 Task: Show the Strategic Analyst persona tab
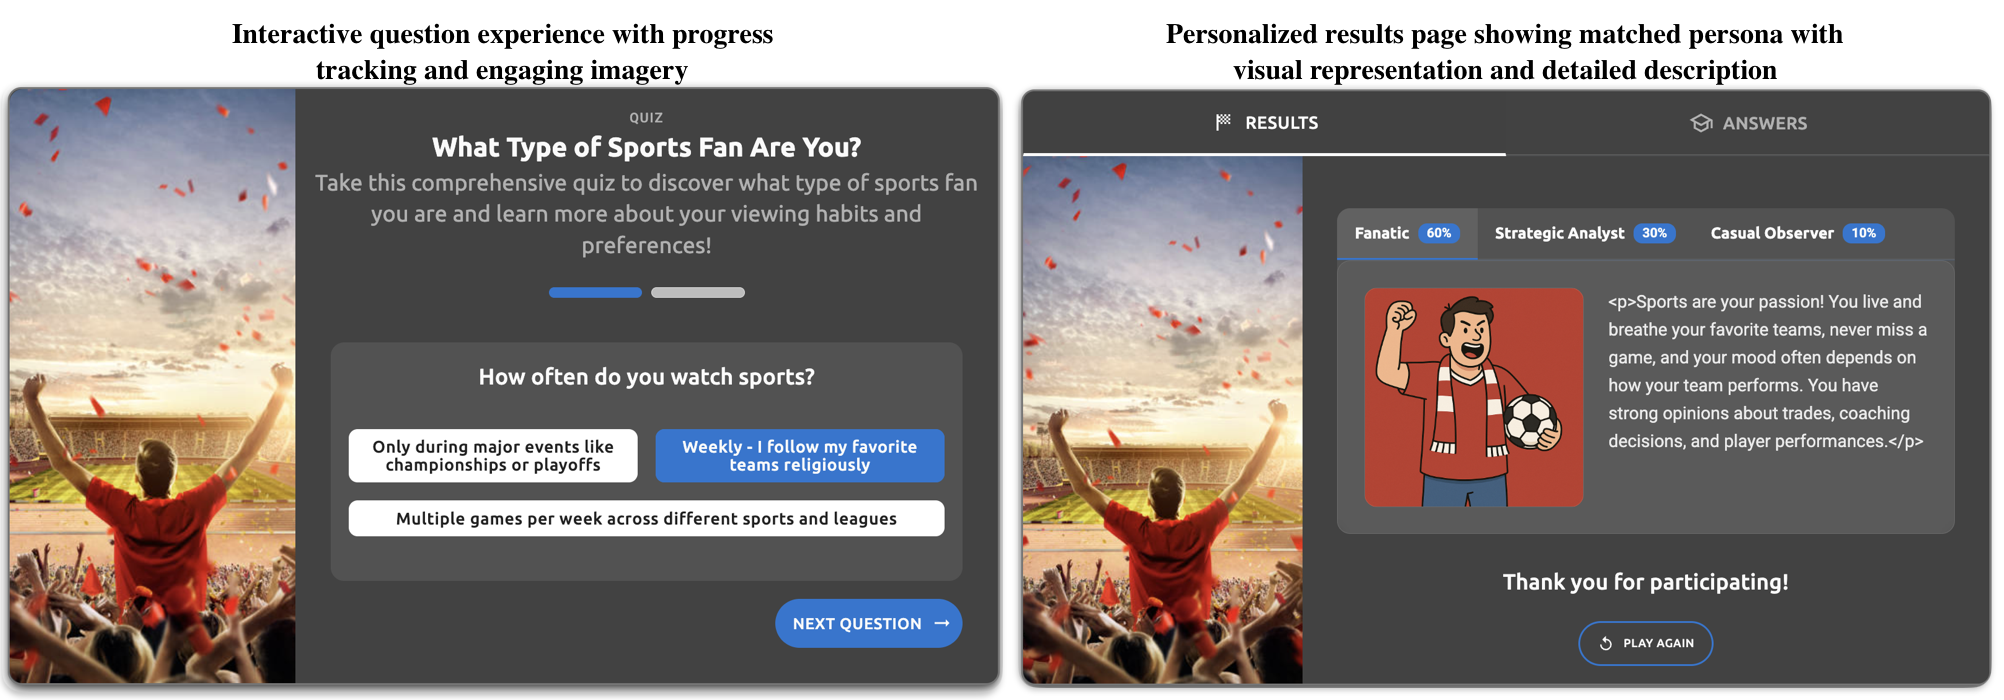click(1585, 233)
